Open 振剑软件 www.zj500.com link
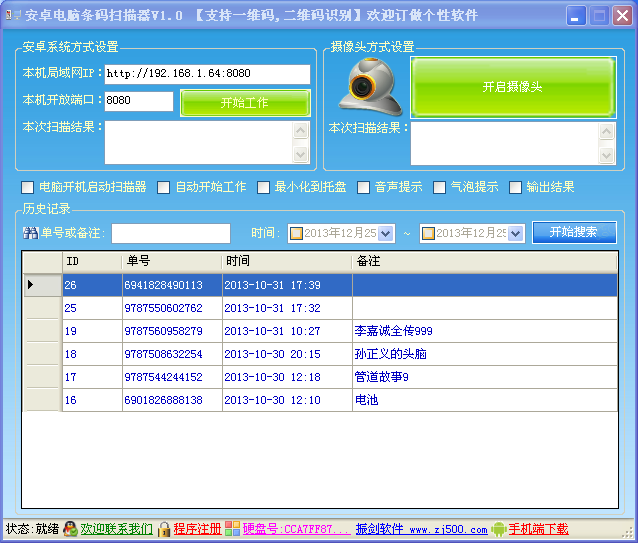638x543 pixels. [x=422, y=529]
